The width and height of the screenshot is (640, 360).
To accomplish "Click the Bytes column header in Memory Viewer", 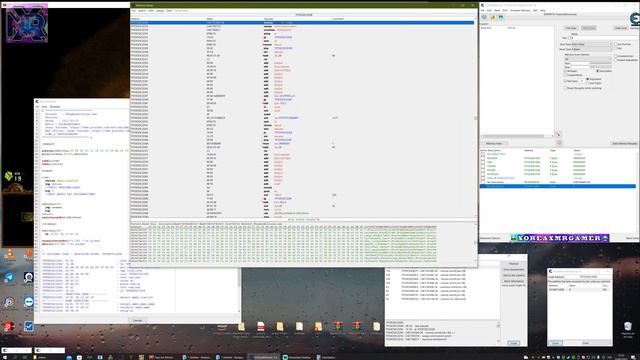I will [210, 19].
